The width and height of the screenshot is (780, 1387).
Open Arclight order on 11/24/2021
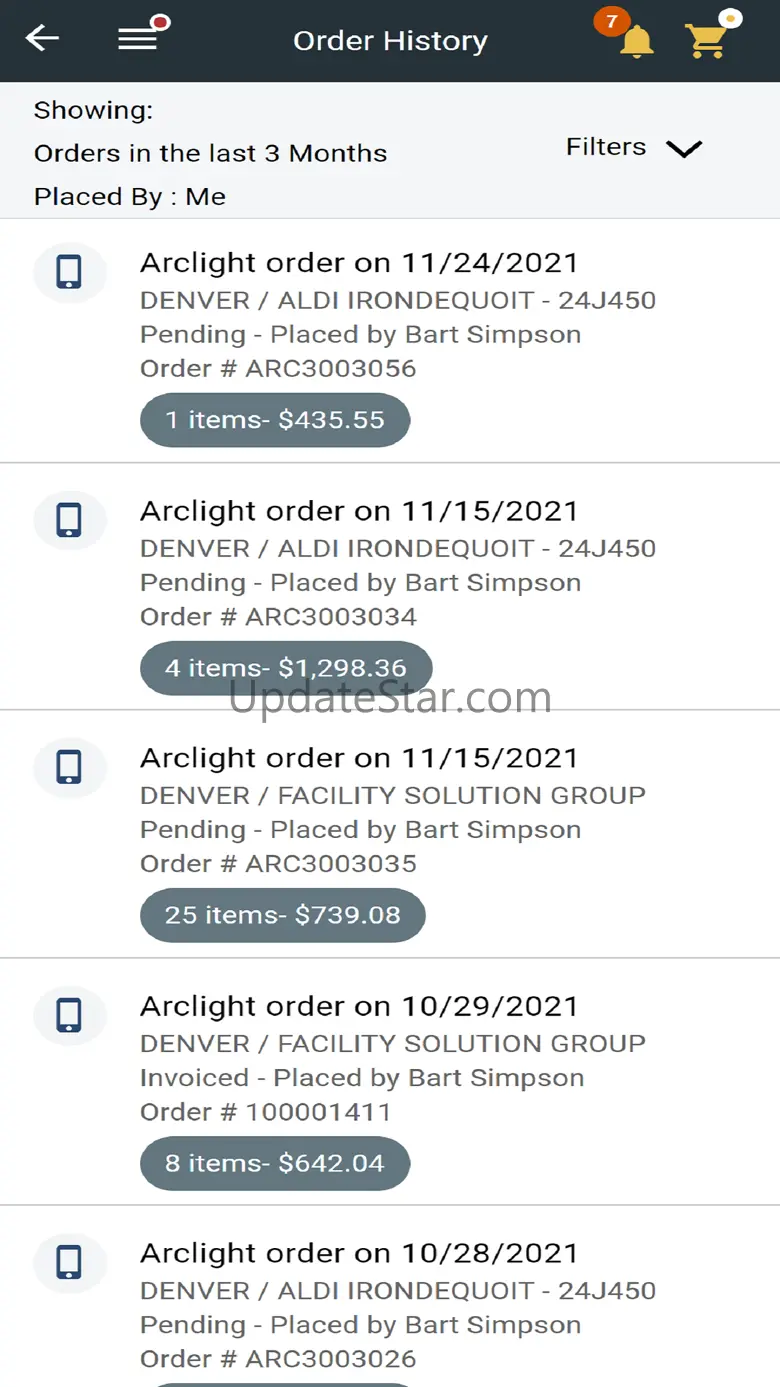click(x=359, y=263)
